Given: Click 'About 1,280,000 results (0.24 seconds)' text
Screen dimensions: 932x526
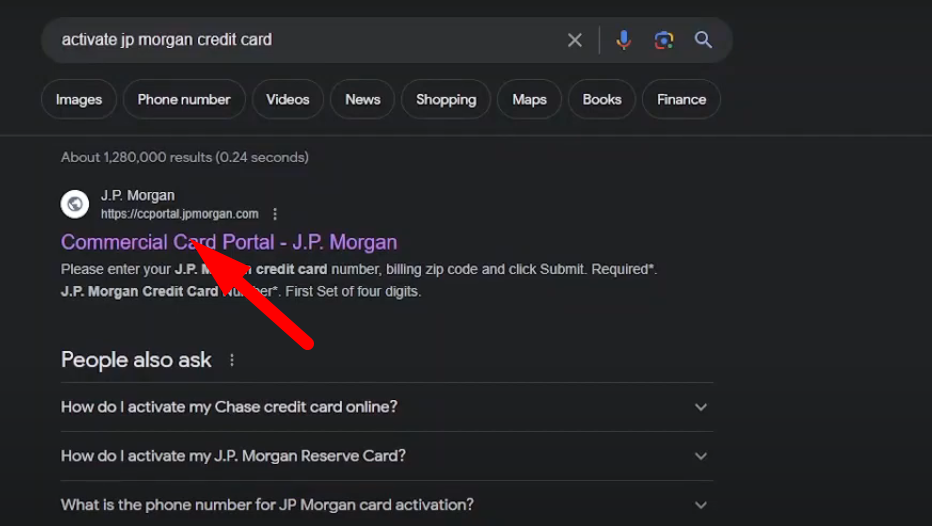Looking at the screenshot, I should click(x=185, y=158).
